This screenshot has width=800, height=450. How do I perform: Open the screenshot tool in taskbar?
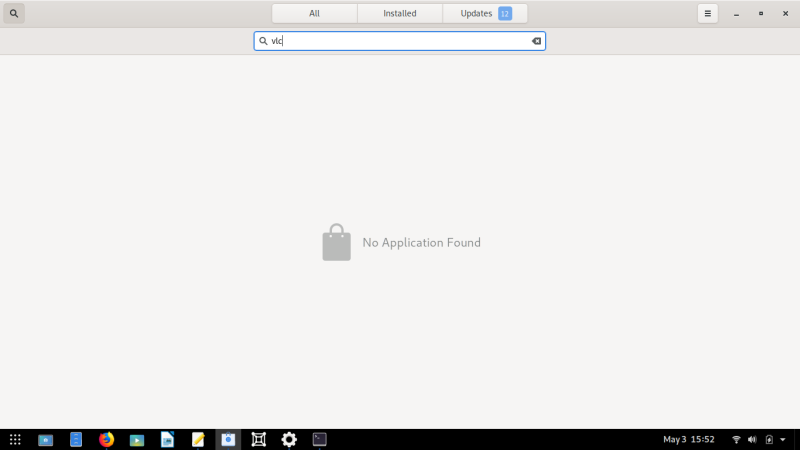(x=259, y=439)
